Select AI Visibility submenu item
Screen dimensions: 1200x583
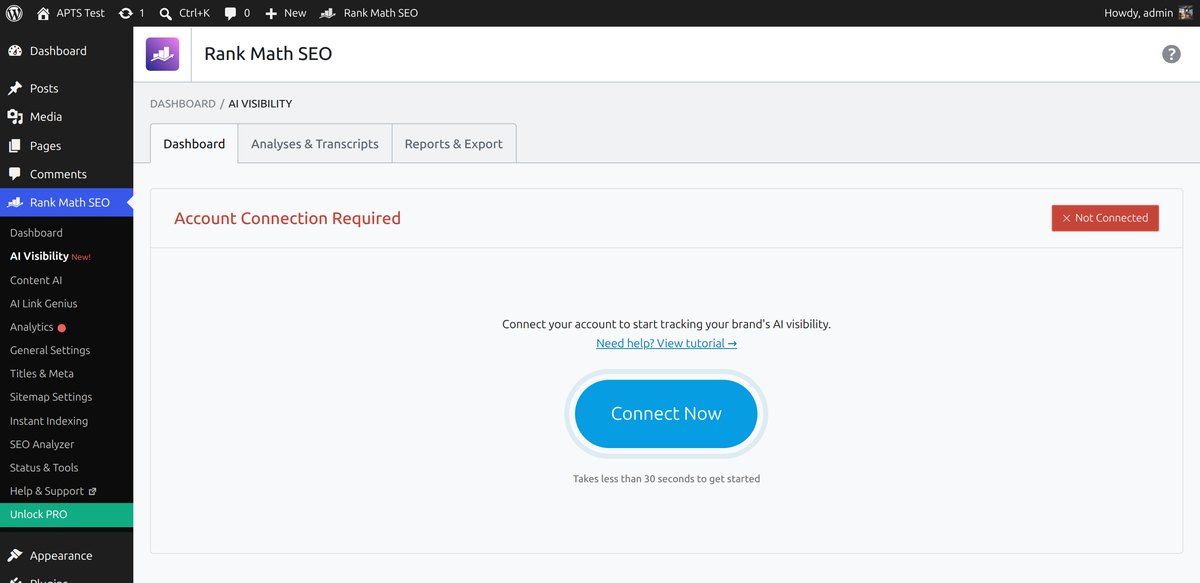coord(39,256)
